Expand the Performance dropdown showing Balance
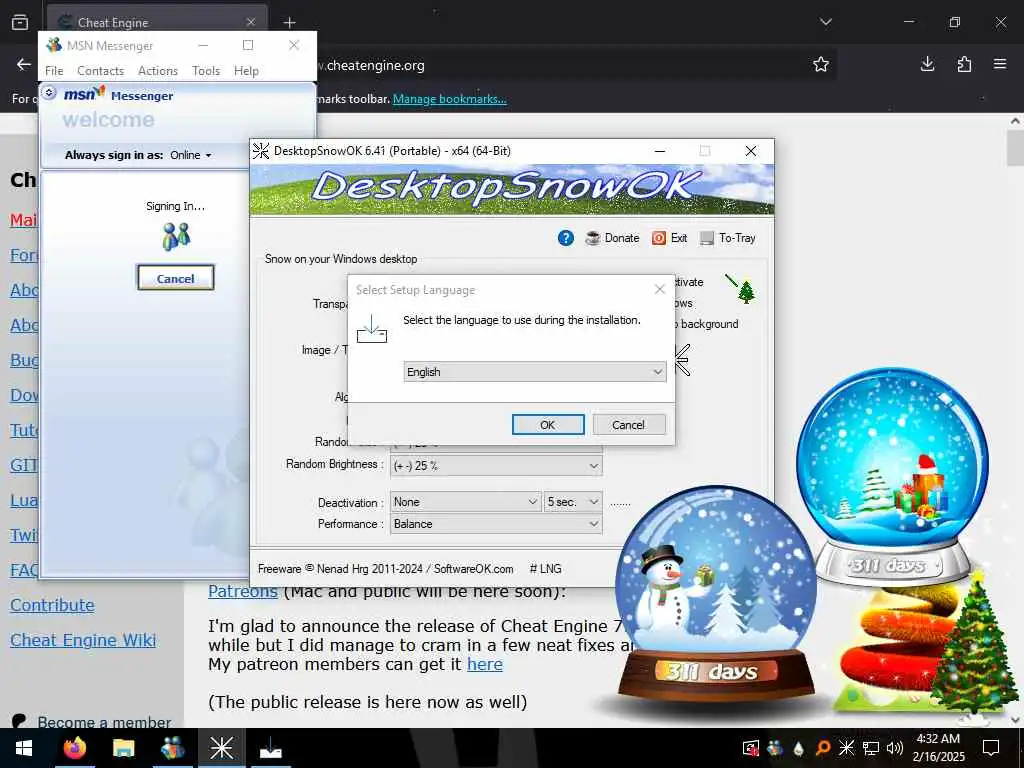The height and width of the screenshot is (768, 1024). point(496,524)
